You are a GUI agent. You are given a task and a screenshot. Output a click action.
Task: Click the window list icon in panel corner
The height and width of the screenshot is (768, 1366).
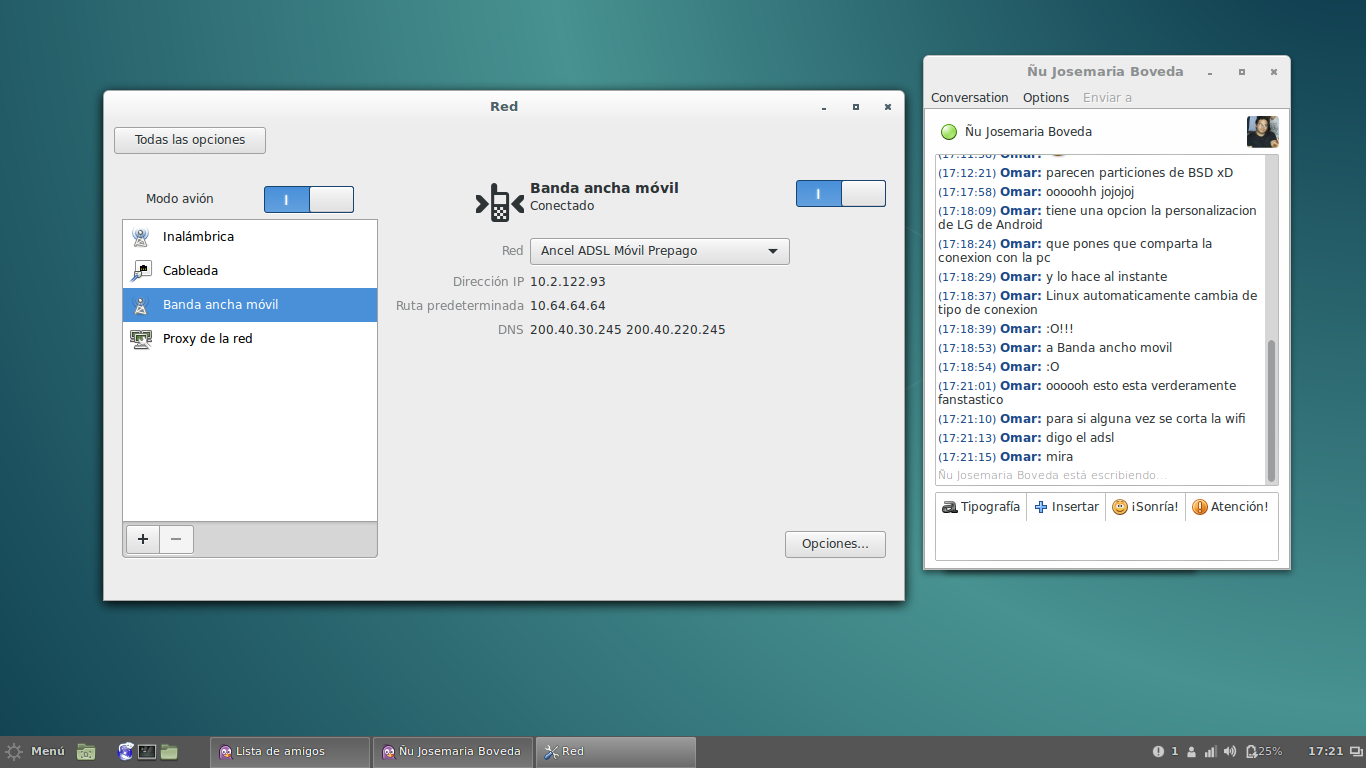(x=1355, y=751)
